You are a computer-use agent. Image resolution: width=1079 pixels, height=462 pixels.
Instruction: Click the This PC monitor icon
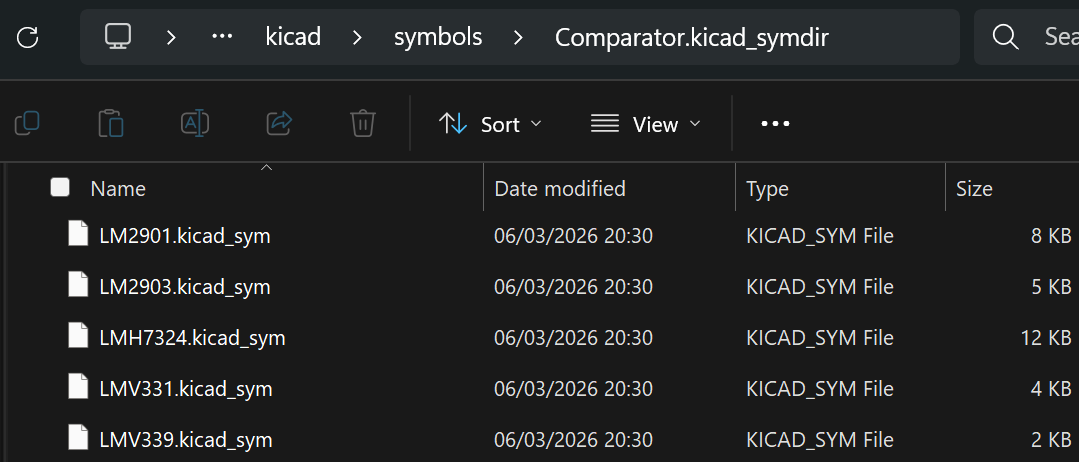118,38
